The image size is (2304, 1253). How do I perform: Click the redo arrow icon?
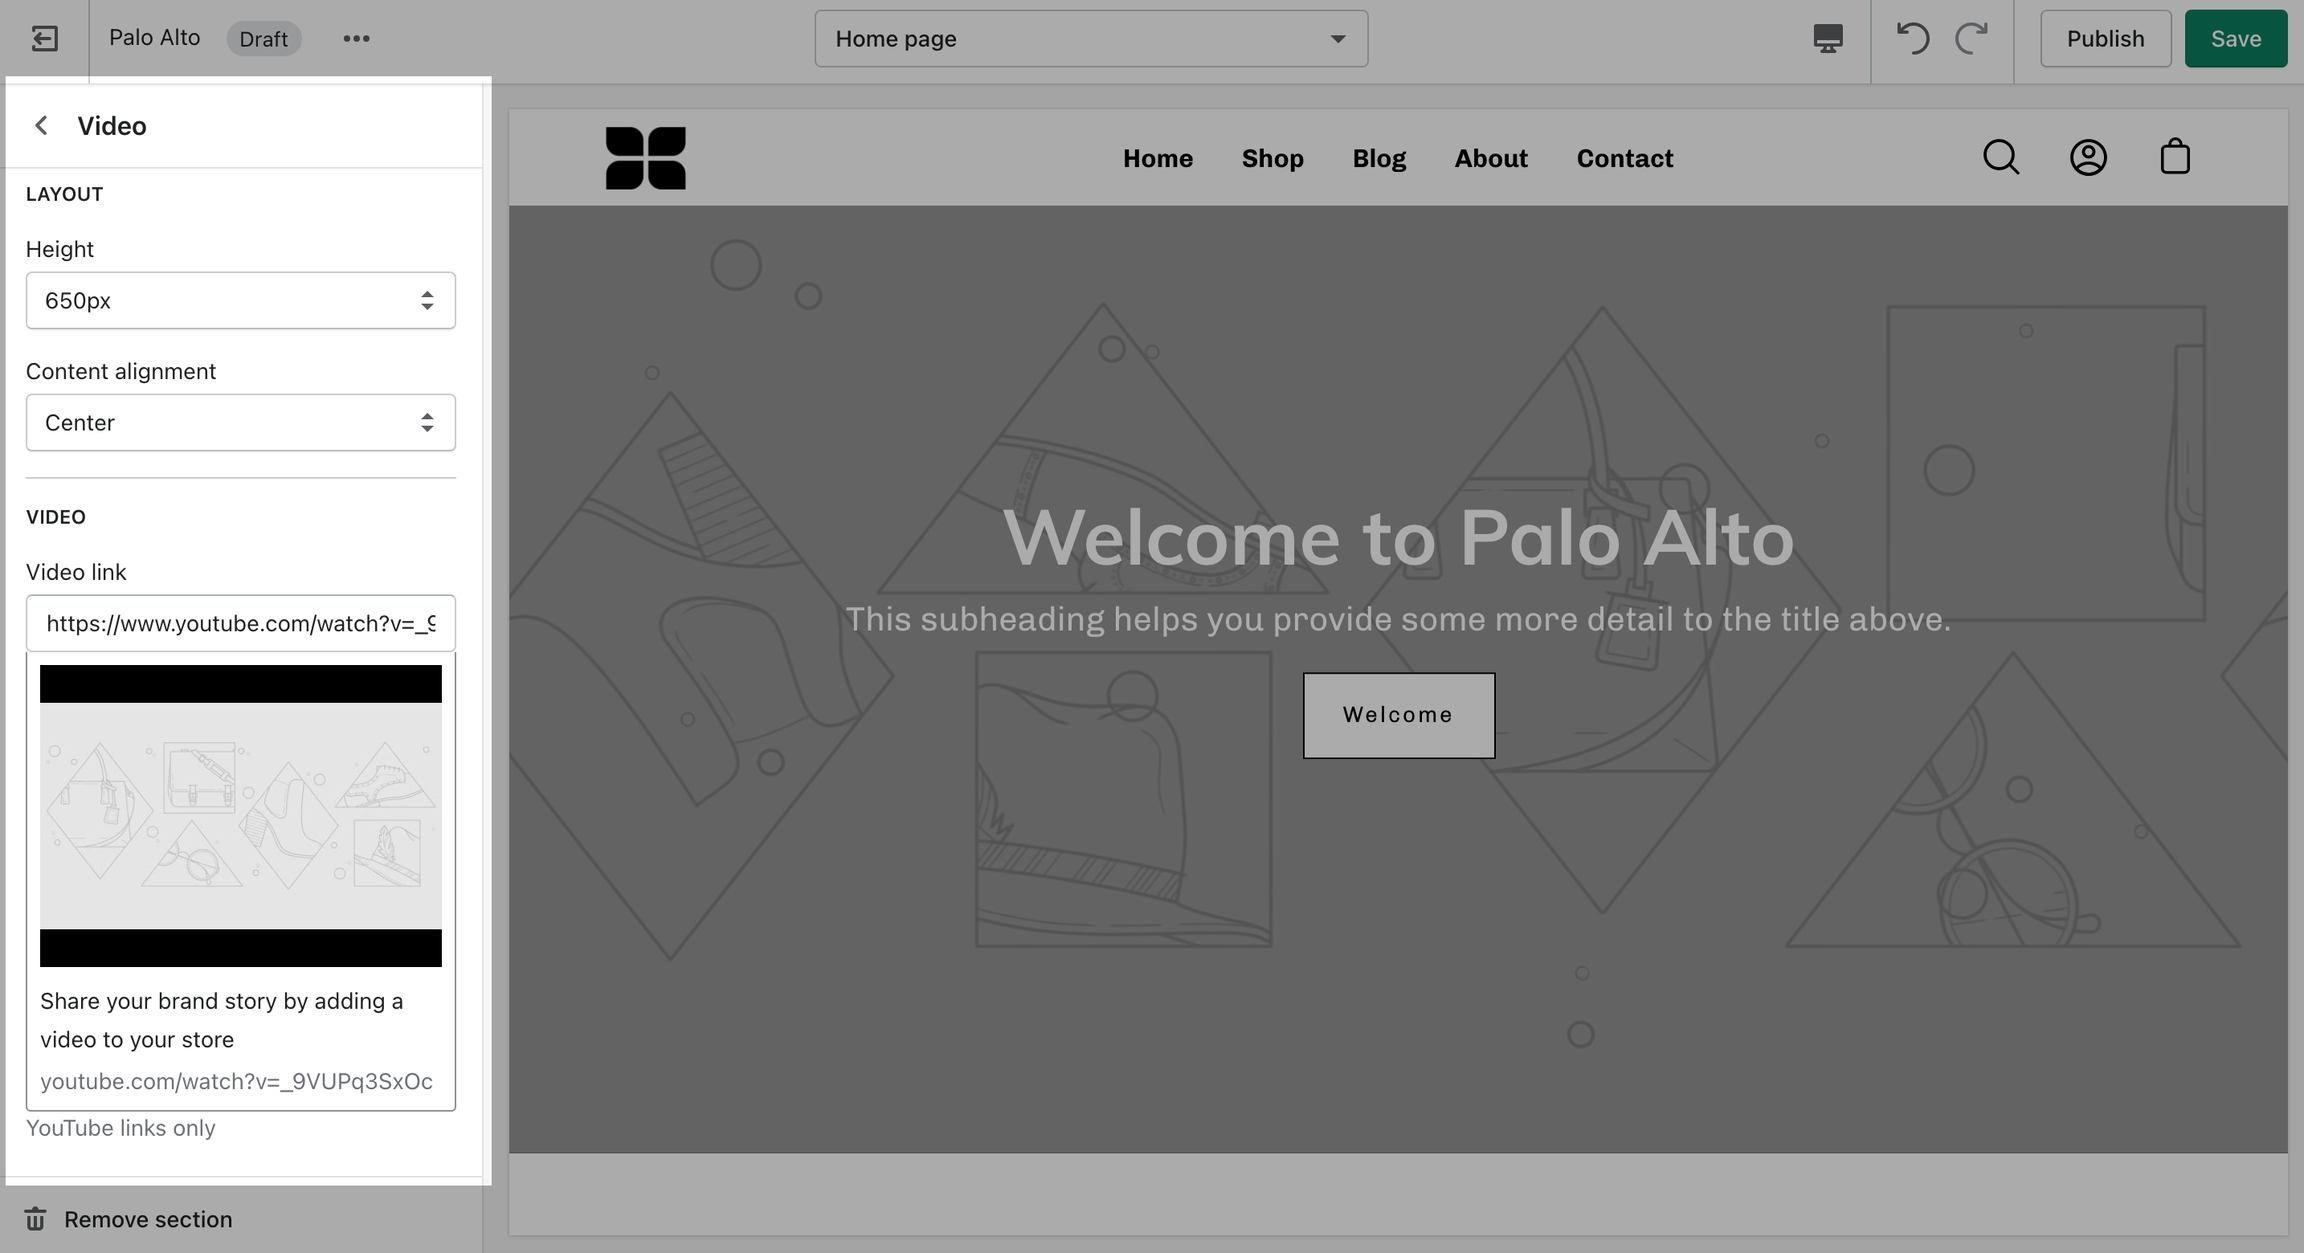(1971, 39)
